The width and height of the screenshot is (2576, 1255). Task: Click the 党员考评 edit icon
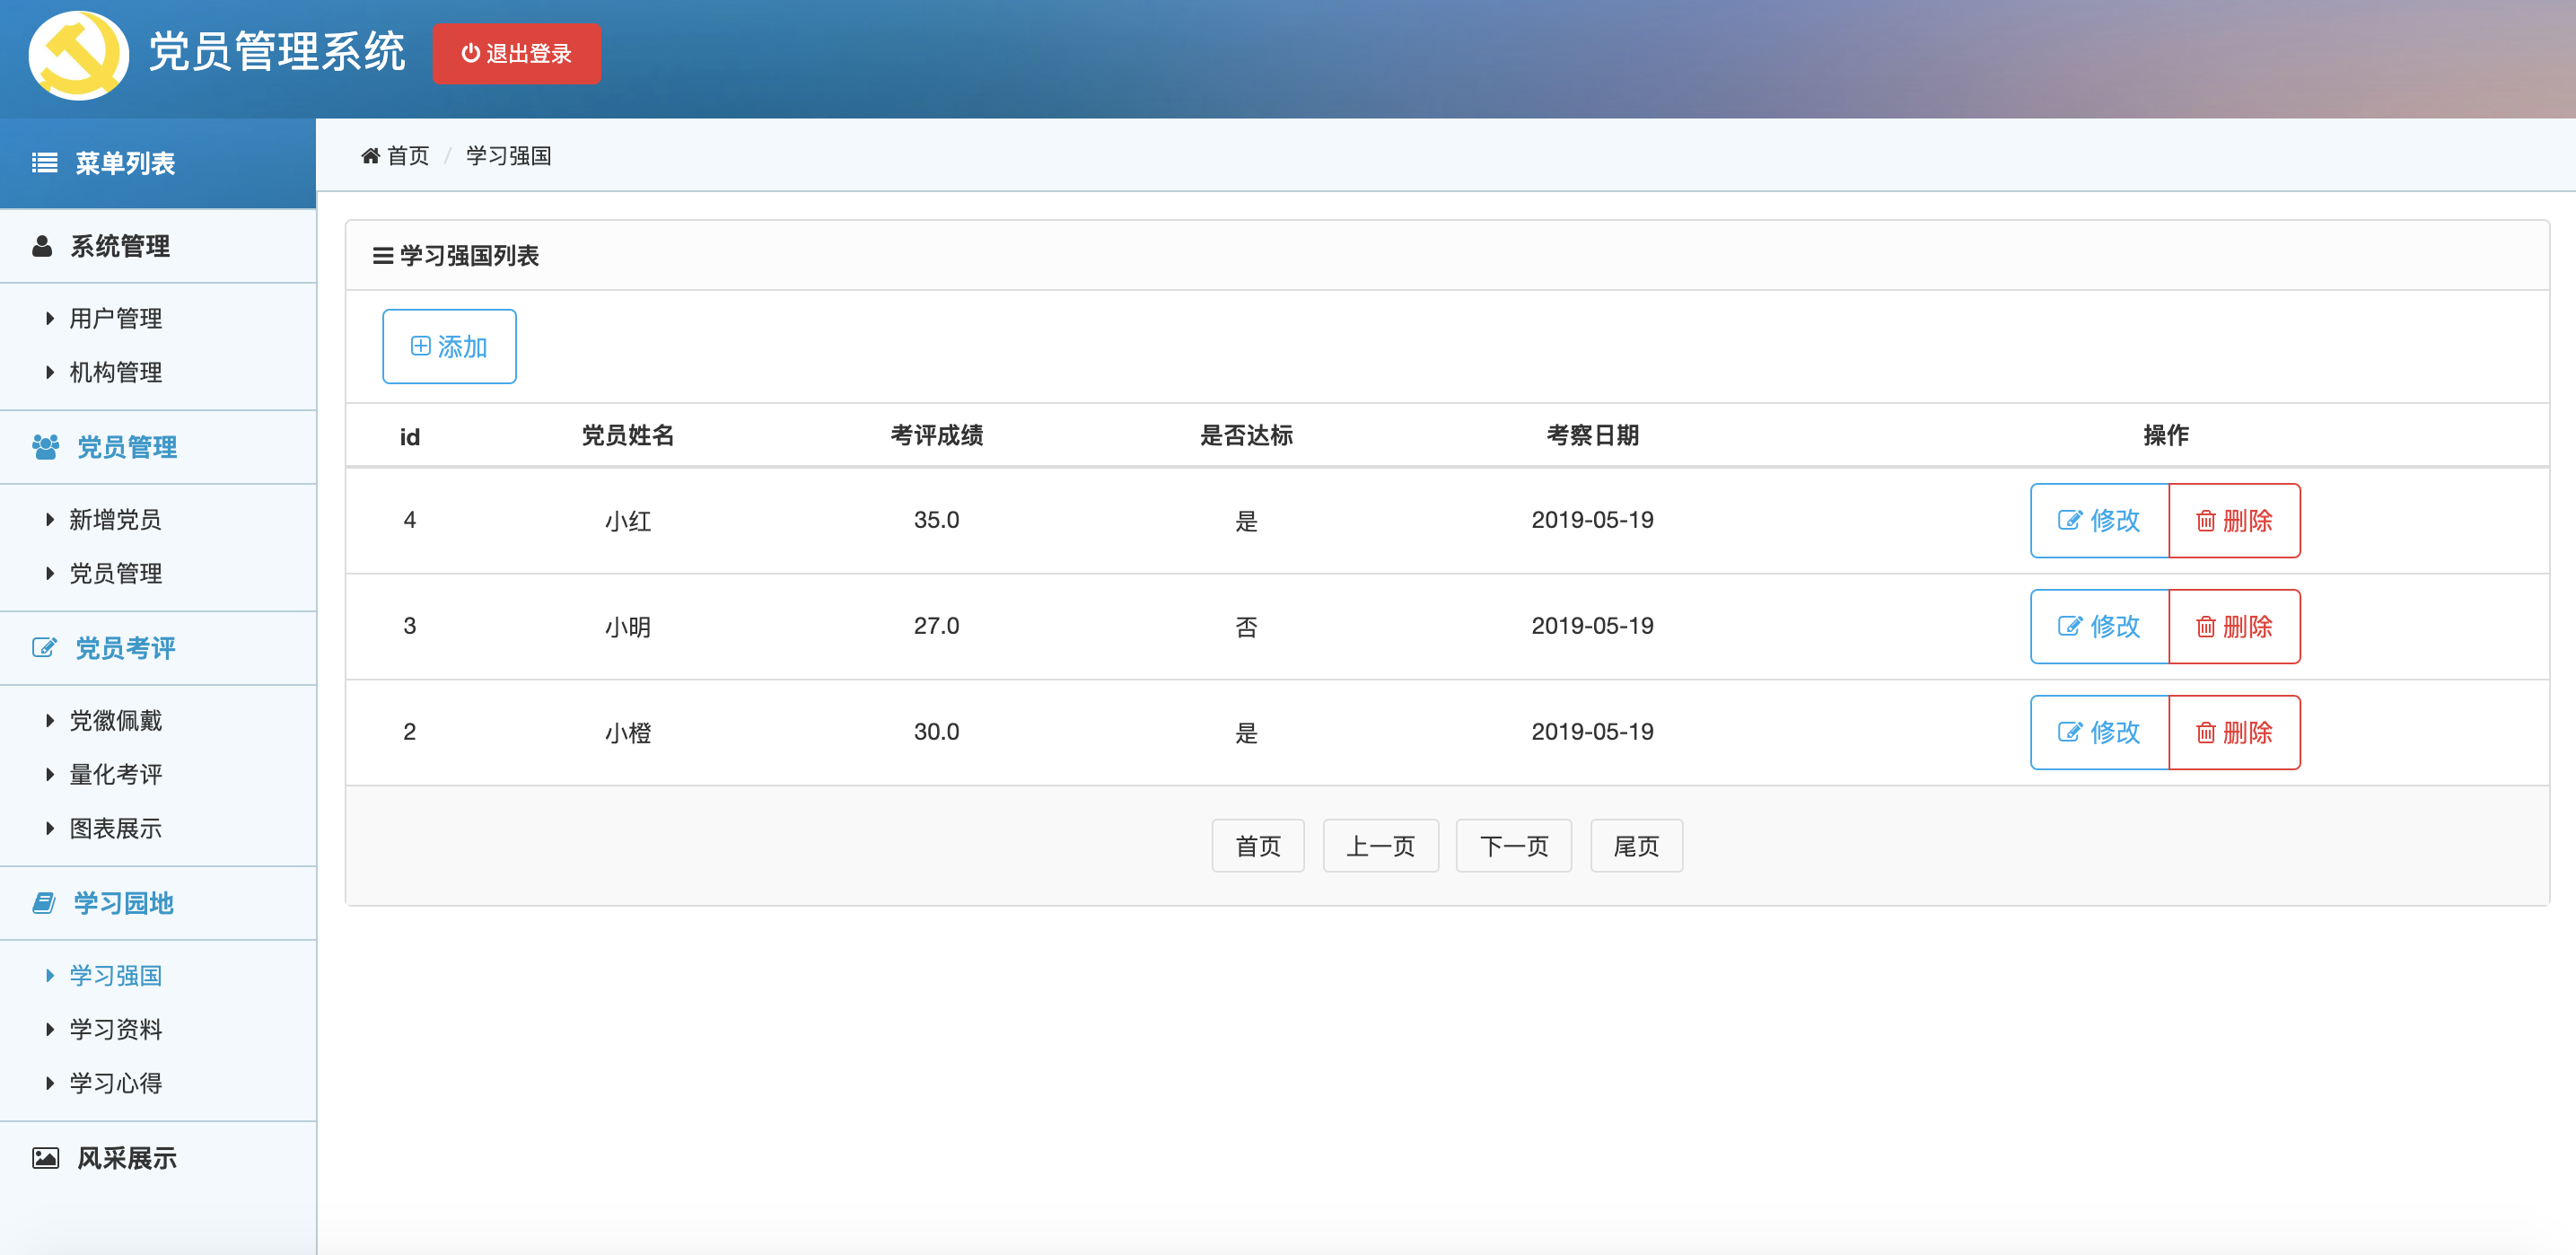44,648
